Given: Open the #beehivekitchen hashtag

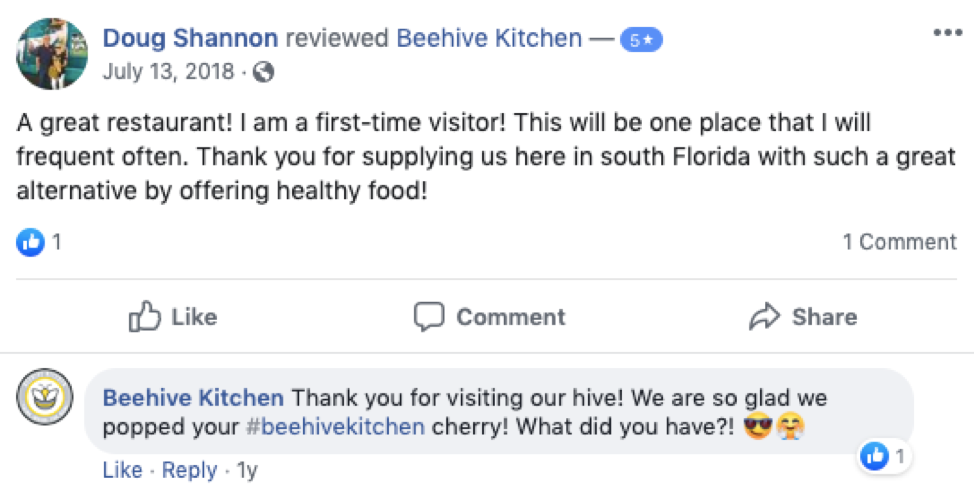Looking at the screenshot, I should 335,427.
